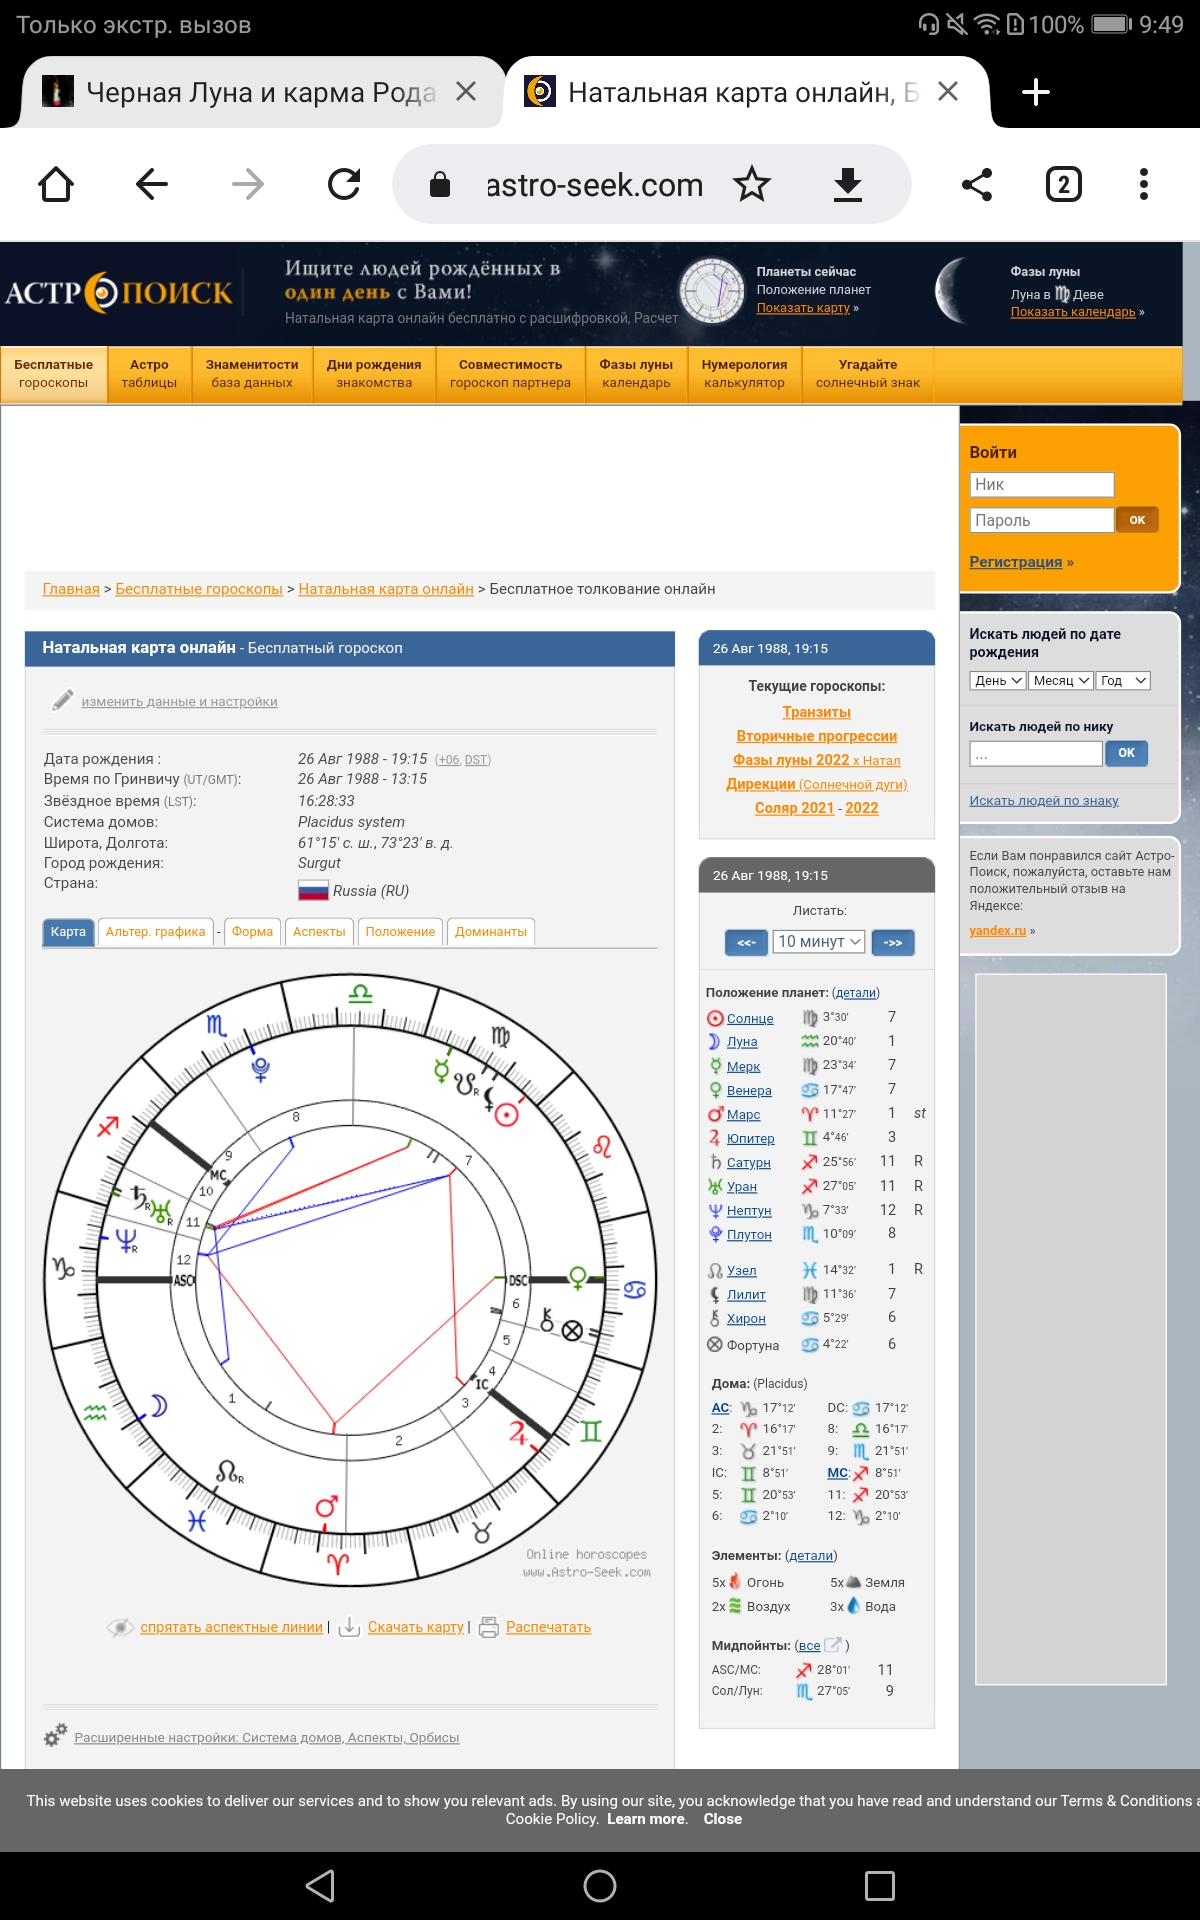Click the blue OK nickname search button

pos(1126,753)
